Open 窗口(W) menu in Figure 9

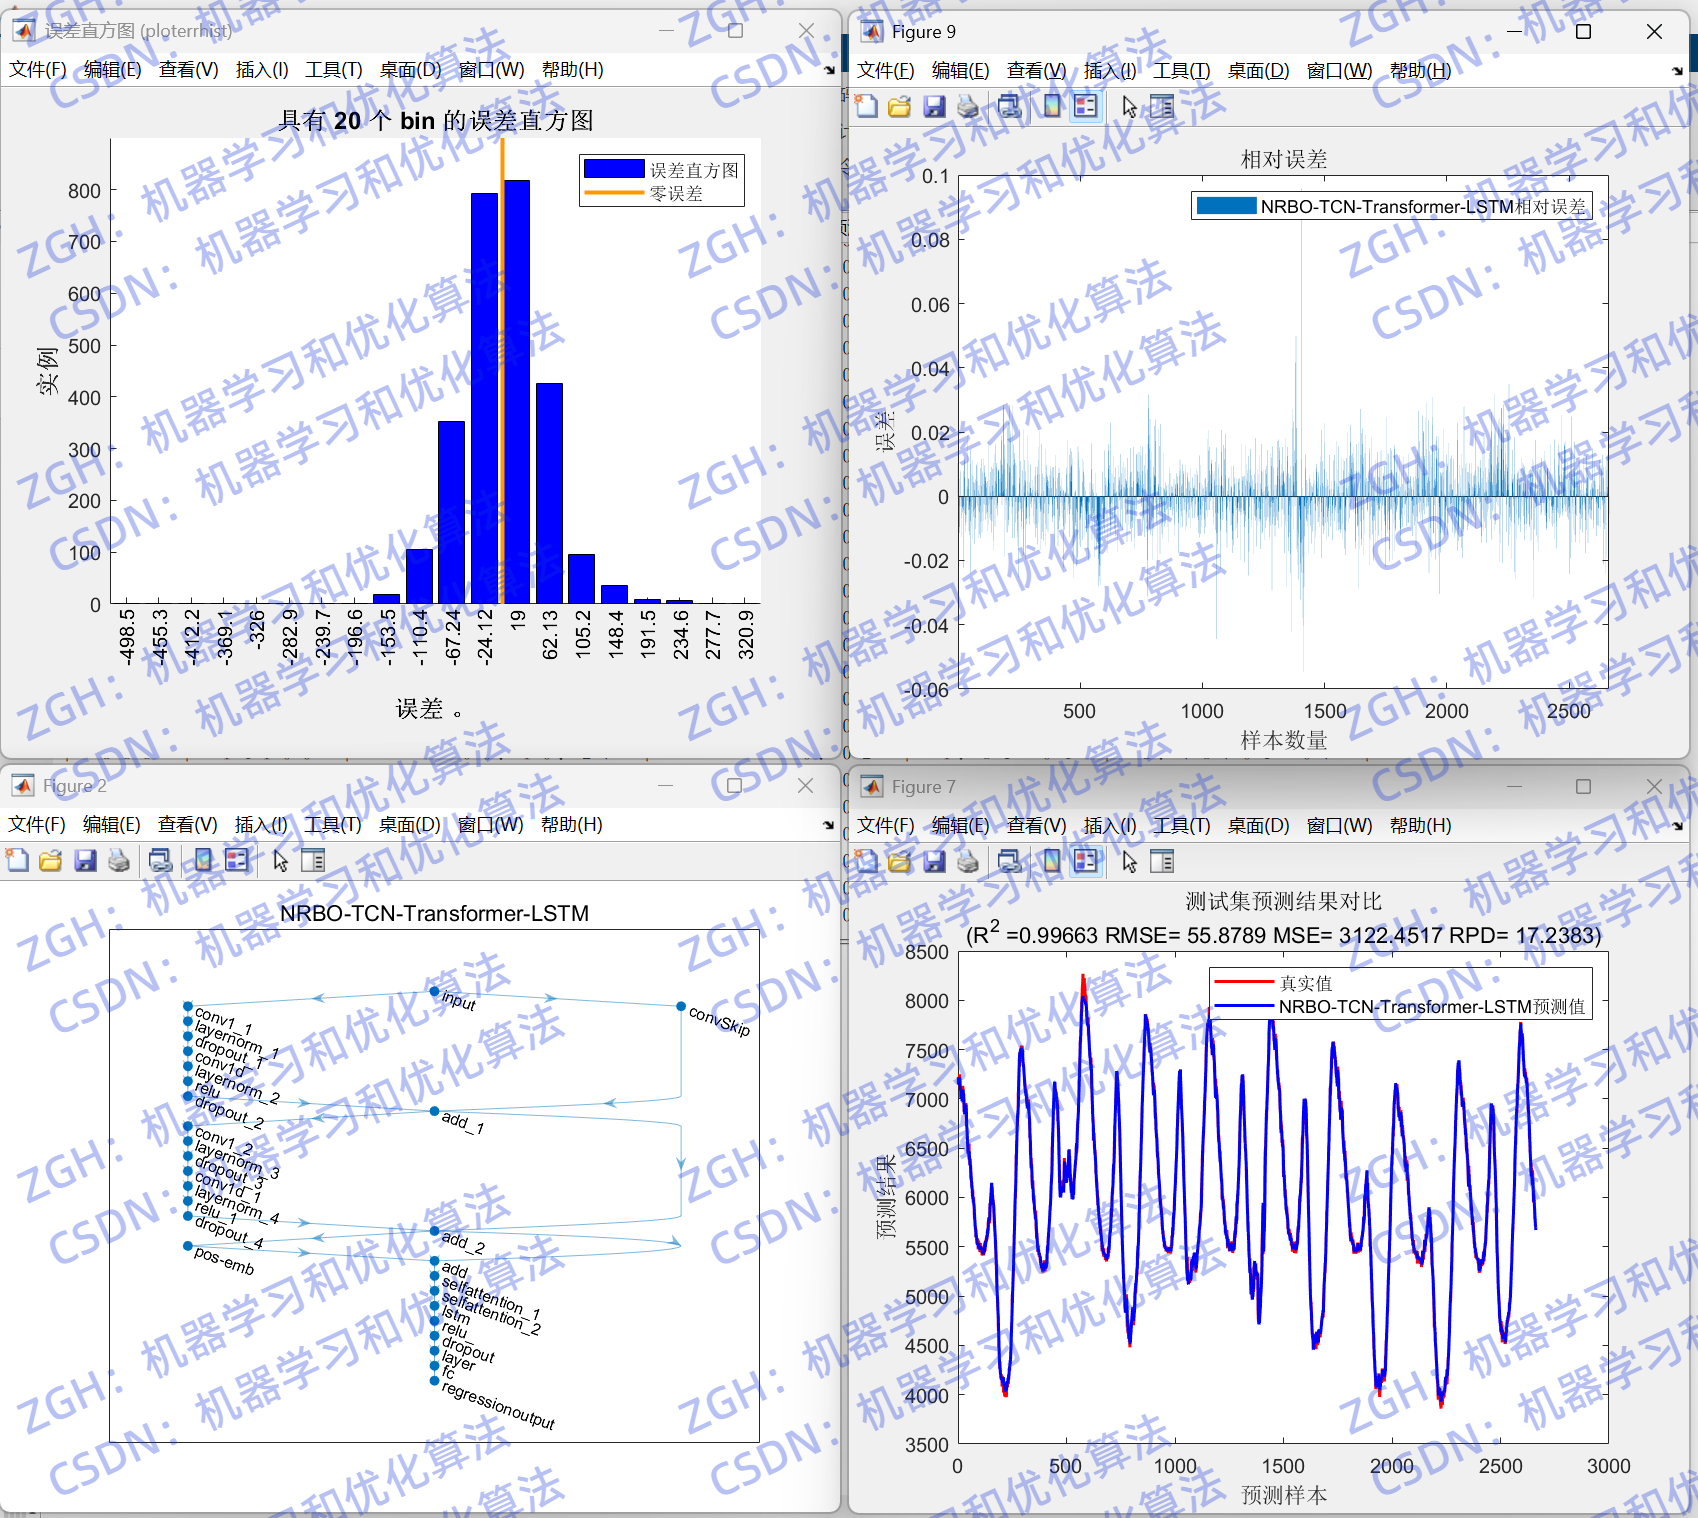(x=1340, y=70)
